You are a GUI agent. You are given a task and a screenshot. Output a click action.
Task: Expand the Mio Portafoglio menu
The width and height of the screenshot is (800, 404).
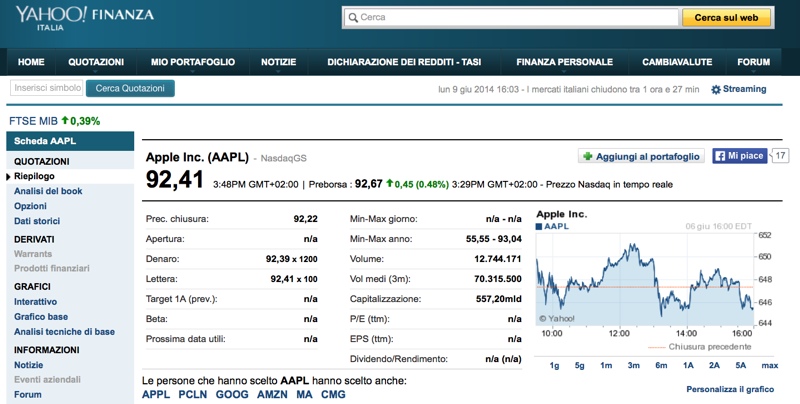[x=192, y=62]
